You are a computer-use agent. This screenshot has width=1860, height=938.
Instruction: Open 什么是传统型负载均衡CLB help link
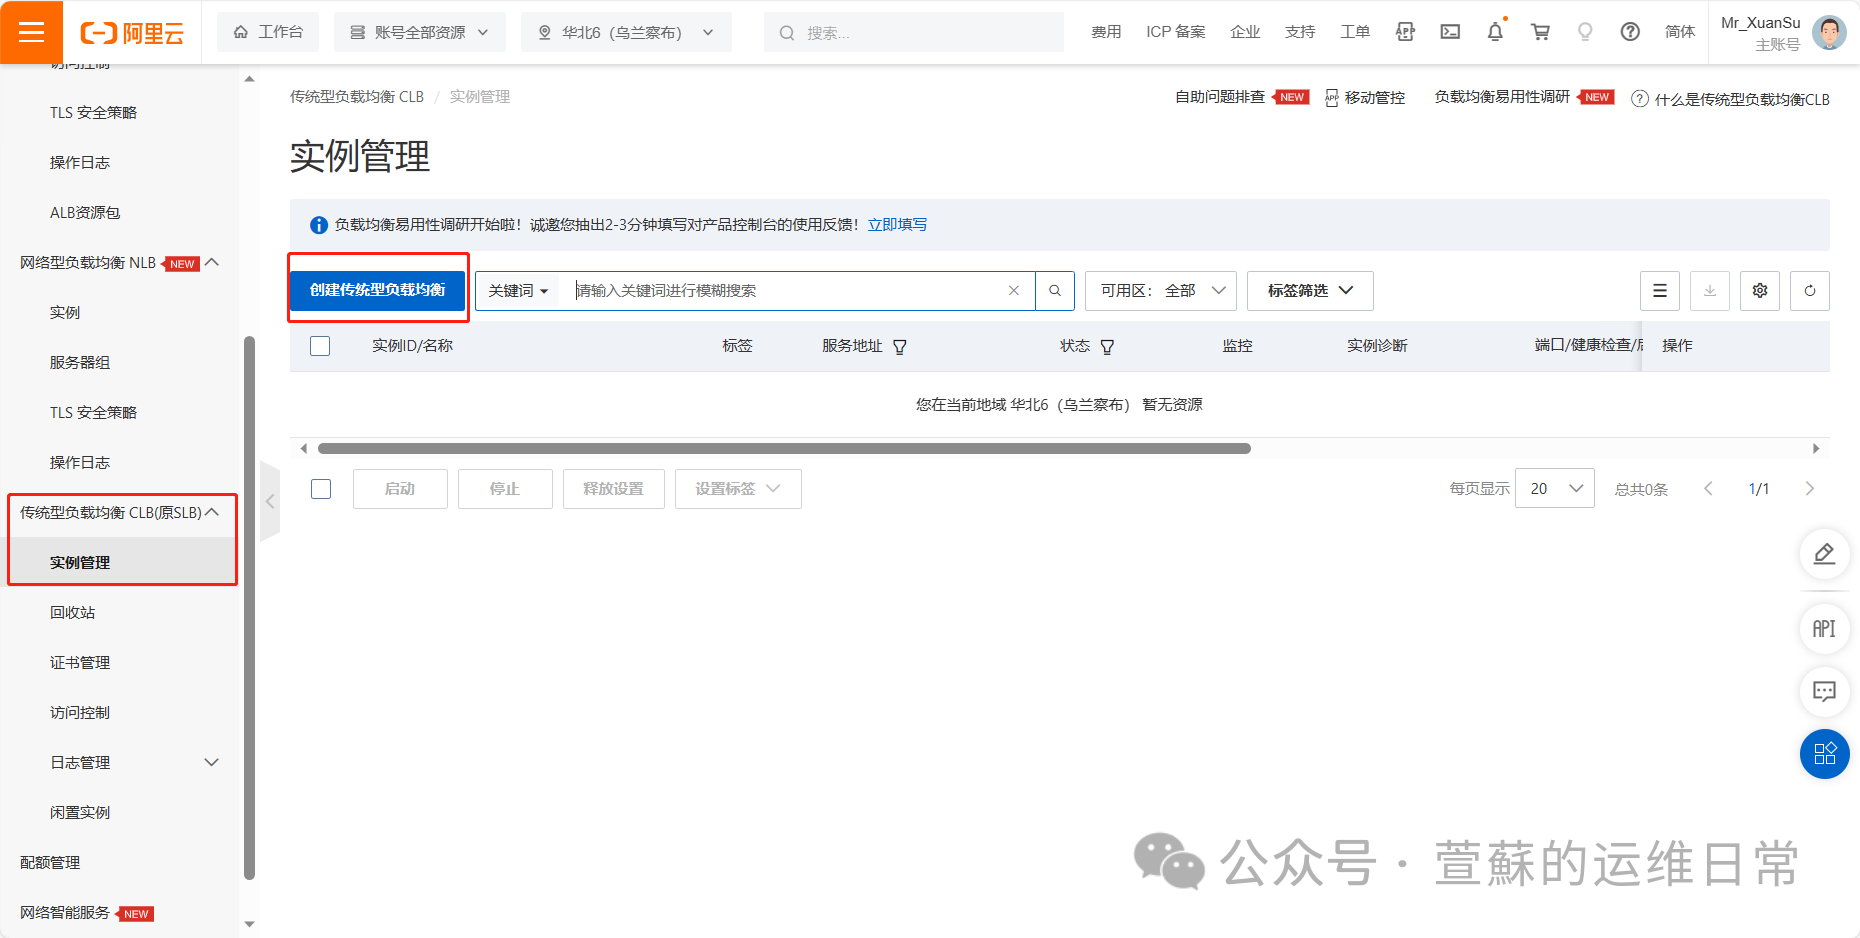(1730, 99)
